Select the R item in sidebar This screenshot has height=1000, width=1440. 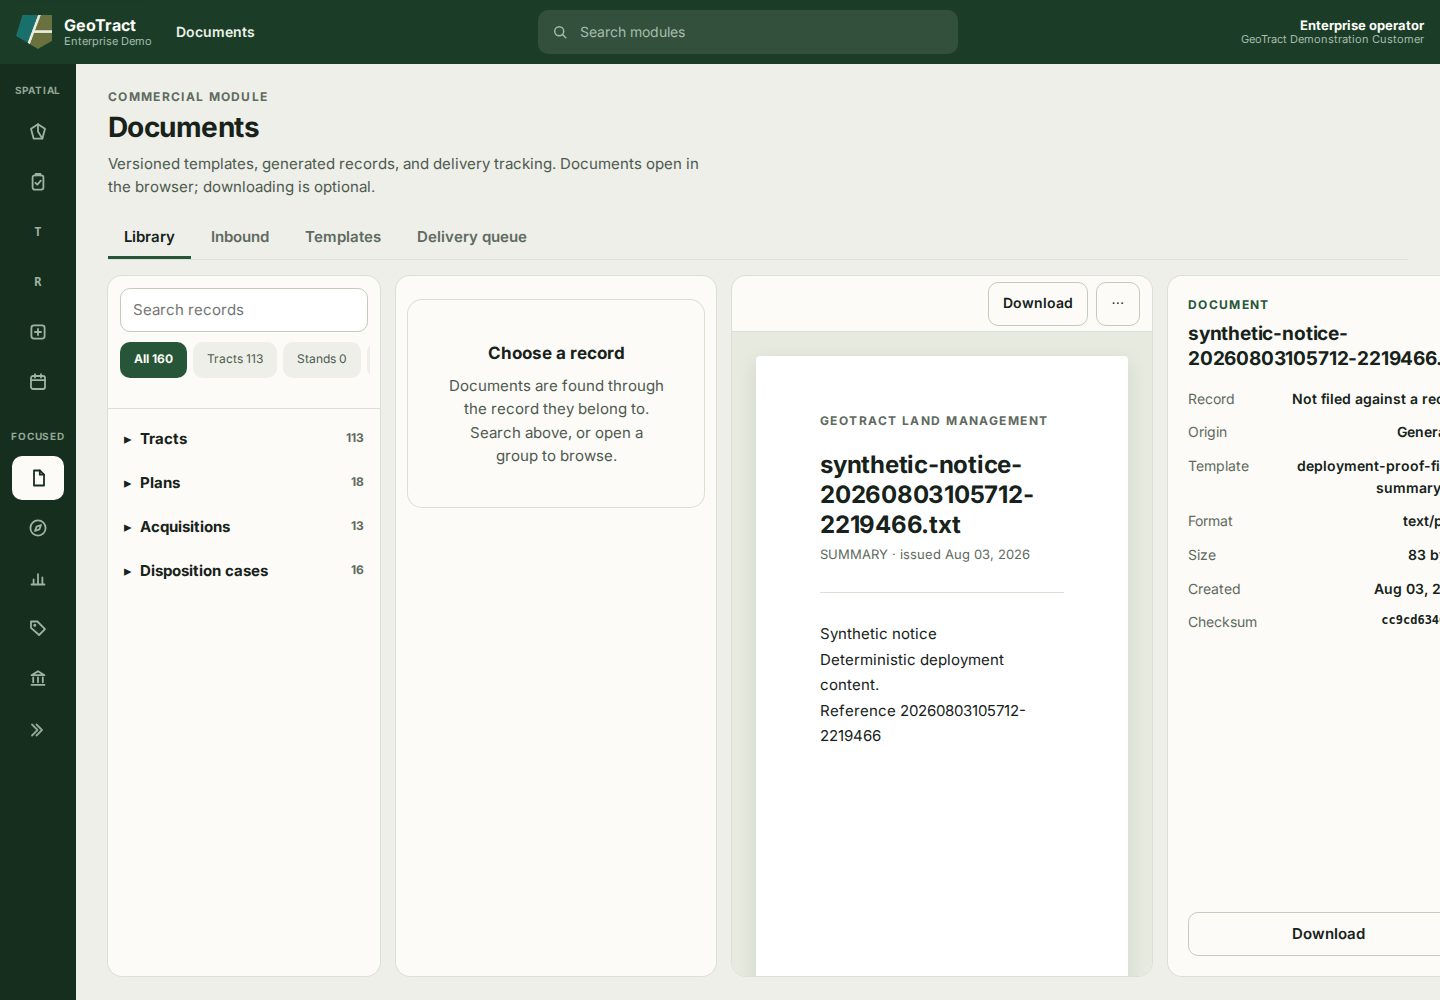coord(38,282)
